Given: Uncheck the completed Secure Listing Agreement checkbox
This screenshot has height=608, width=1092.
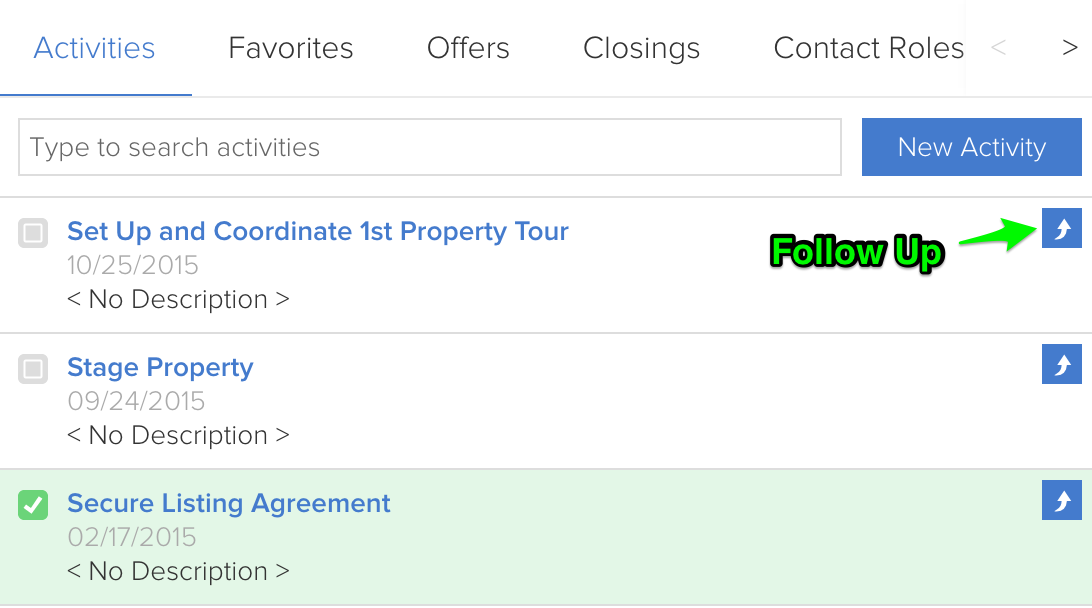Looking at the screenshot, I should tap(33, 505).
